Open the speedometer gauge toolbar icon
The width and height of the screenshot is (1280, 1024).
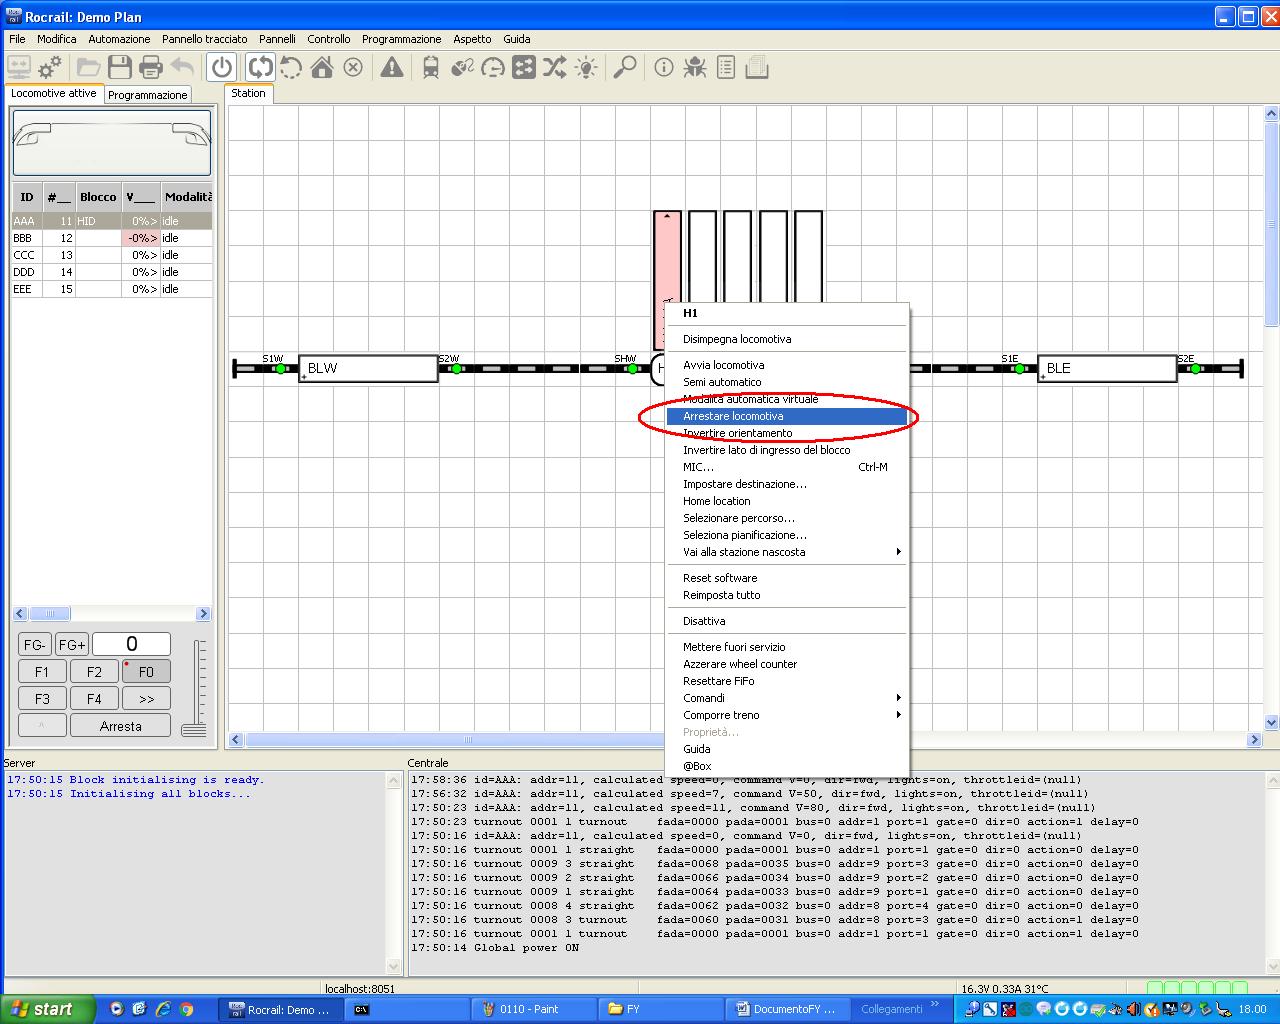click(x=493, y=68)
